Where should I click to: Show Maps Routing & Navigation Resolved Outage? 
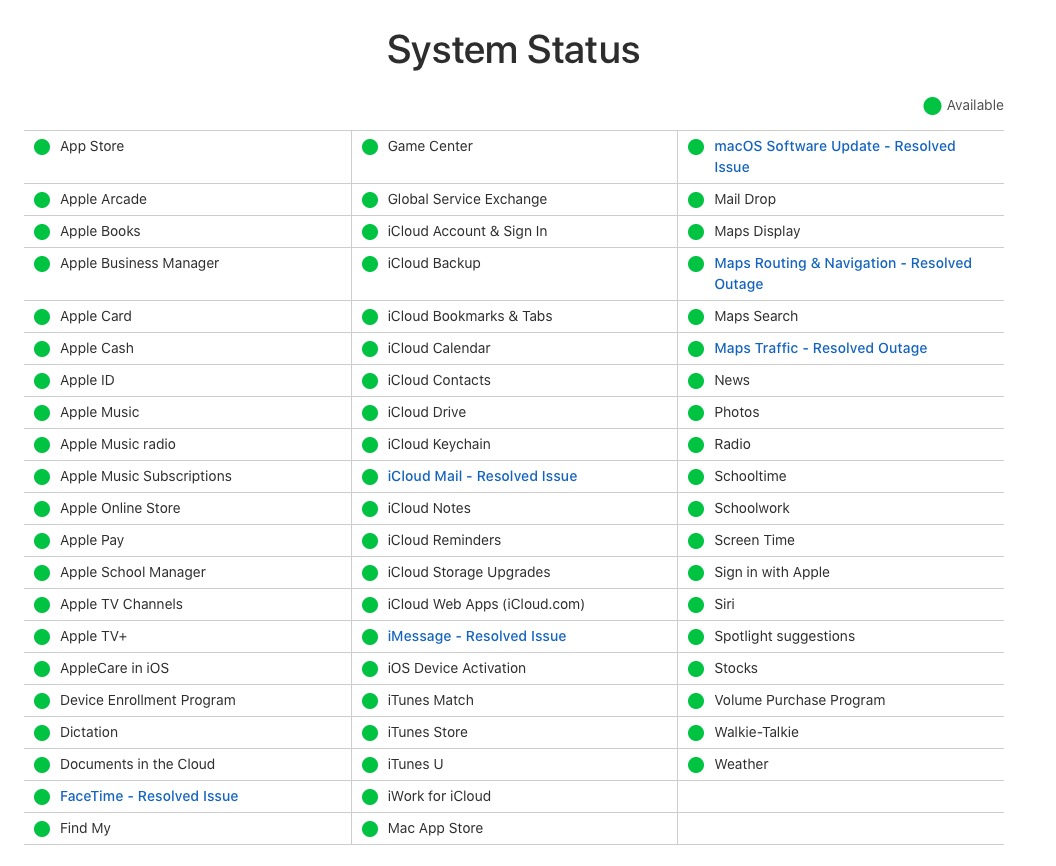click(842, 264)
